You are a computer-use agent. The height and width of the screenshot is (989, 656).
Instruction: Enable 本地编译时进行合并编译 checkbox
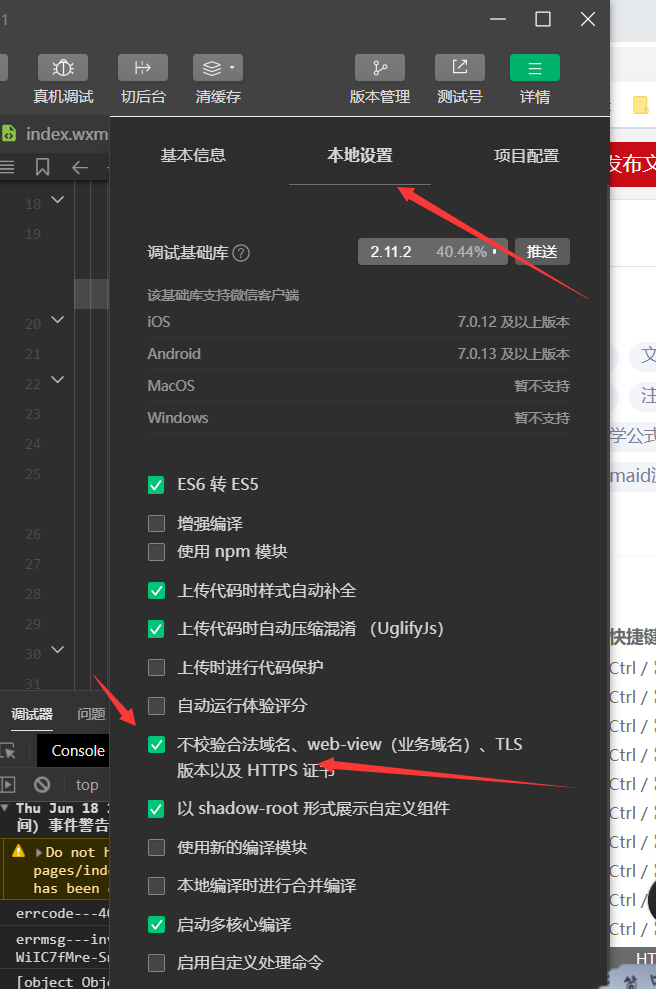point(156,886)
